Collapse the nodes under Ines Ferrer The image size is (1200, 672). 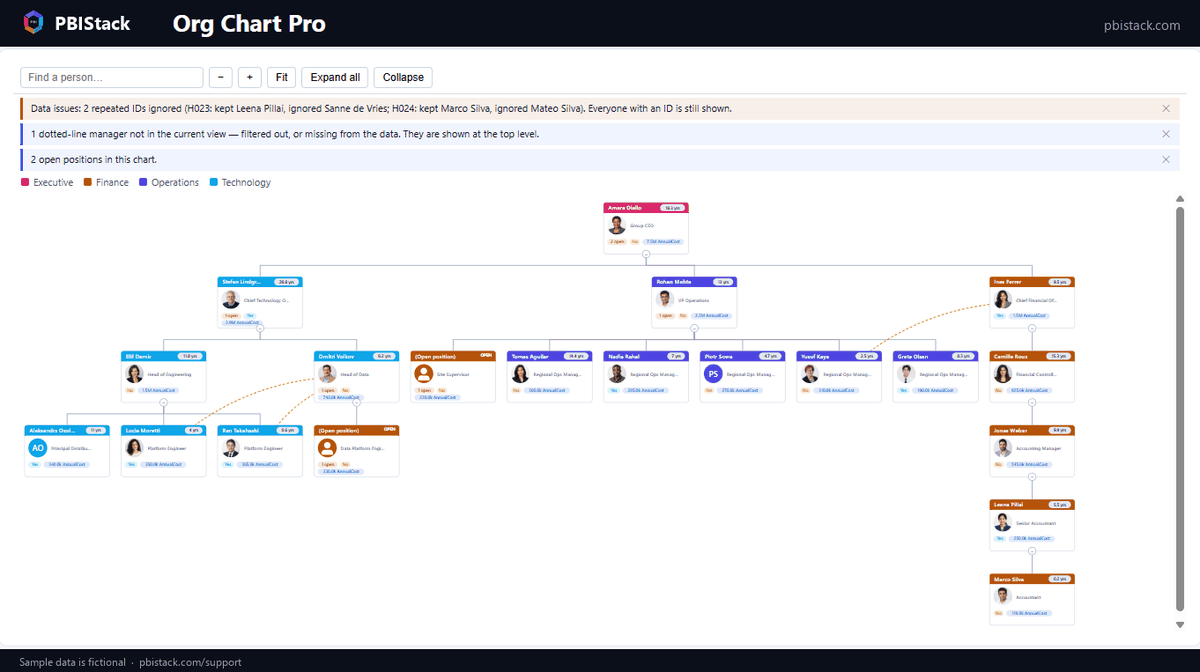pyautogui.click(x=1032, y=328)
